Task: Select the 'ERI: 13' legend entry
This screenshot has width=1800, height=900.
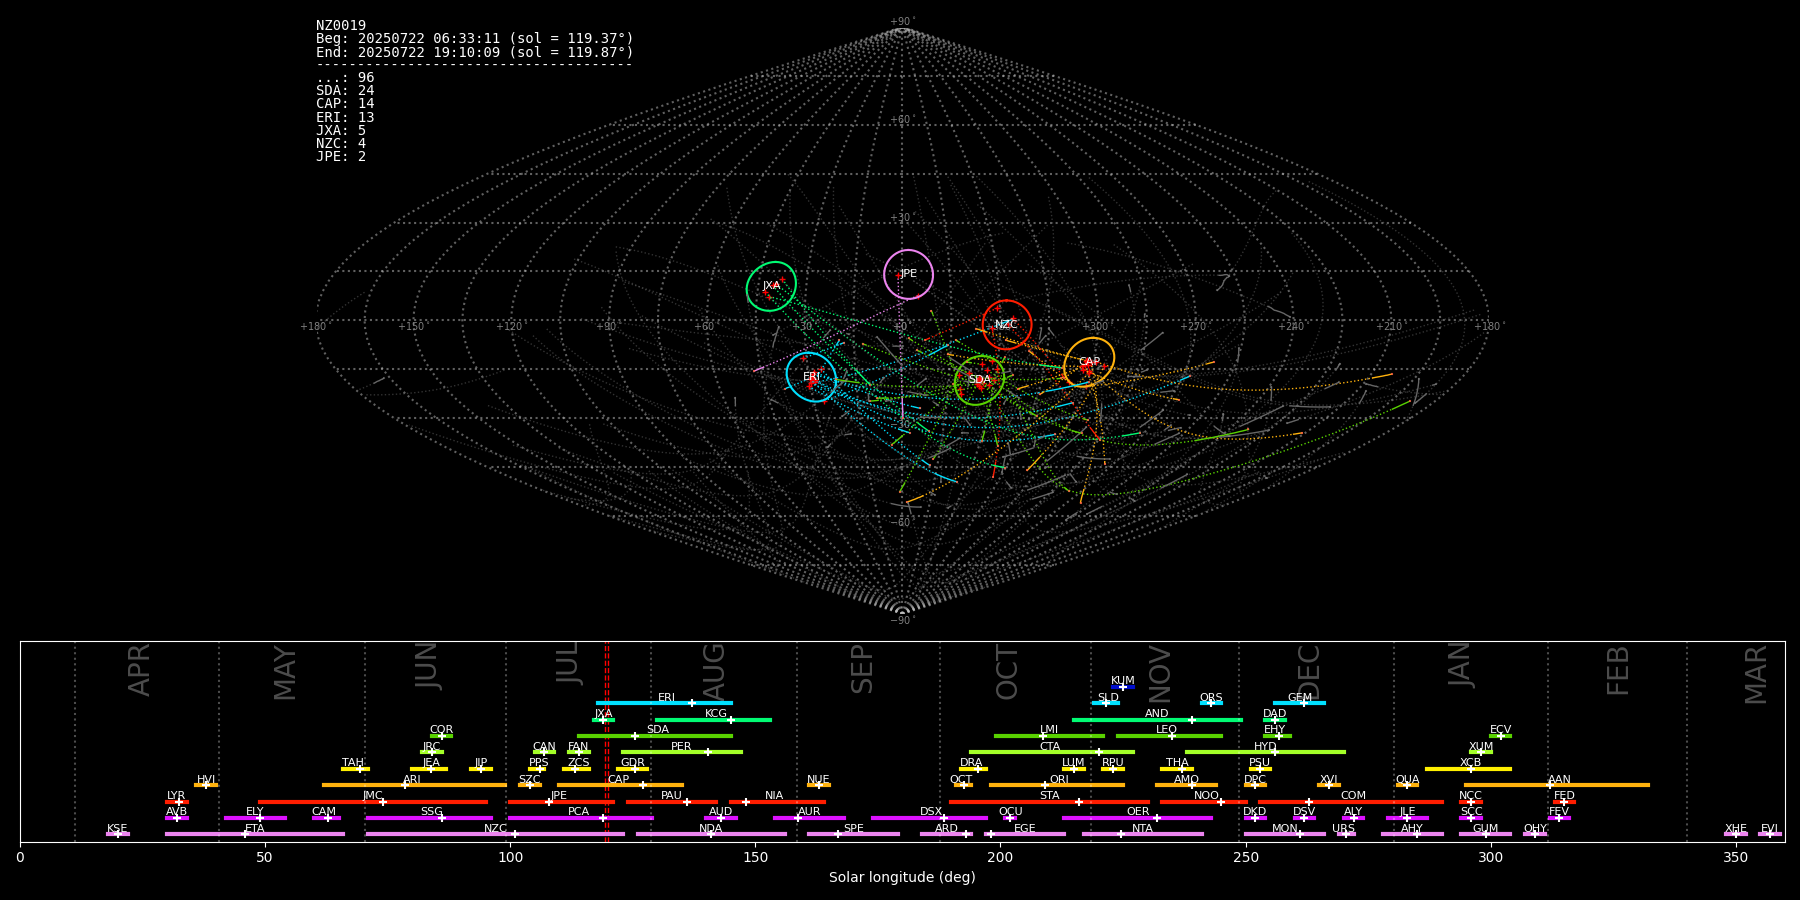Action: point(345,118)
